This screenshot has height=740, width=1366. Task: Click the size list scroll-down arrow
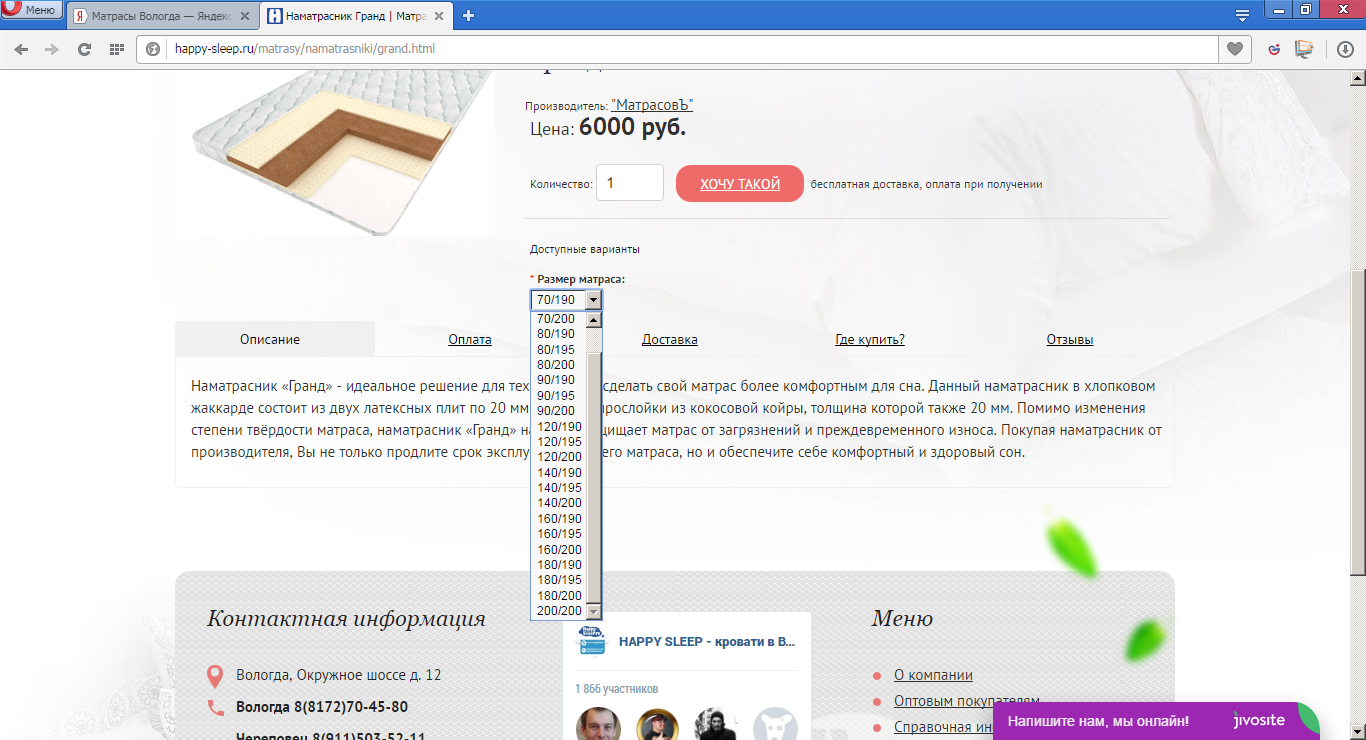[594, 611]
